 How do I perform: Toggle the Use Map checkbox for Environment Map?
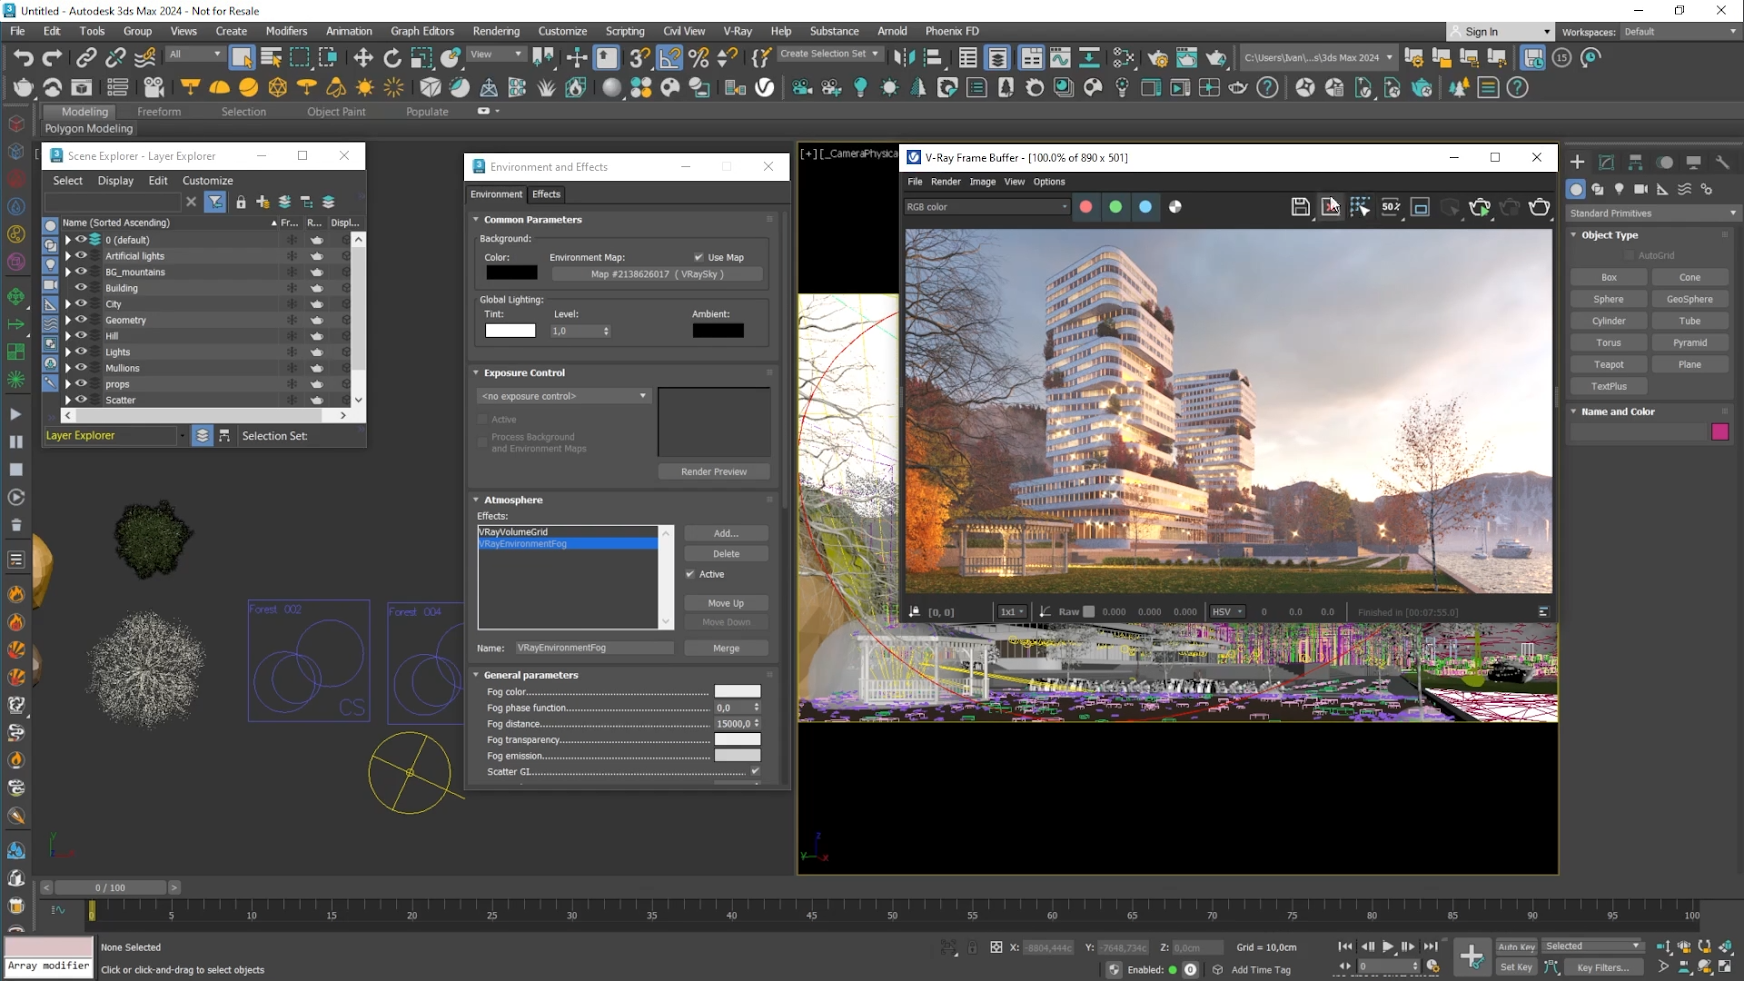[700, 257]
